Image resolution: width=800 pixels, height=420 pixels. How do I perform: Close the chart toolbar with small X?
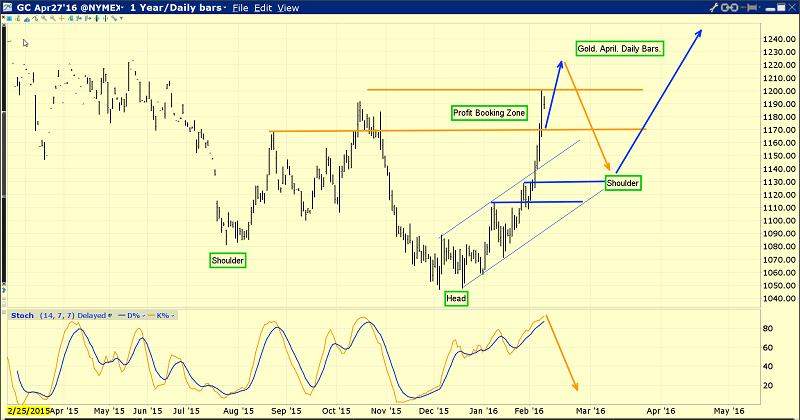click(3, 17)
